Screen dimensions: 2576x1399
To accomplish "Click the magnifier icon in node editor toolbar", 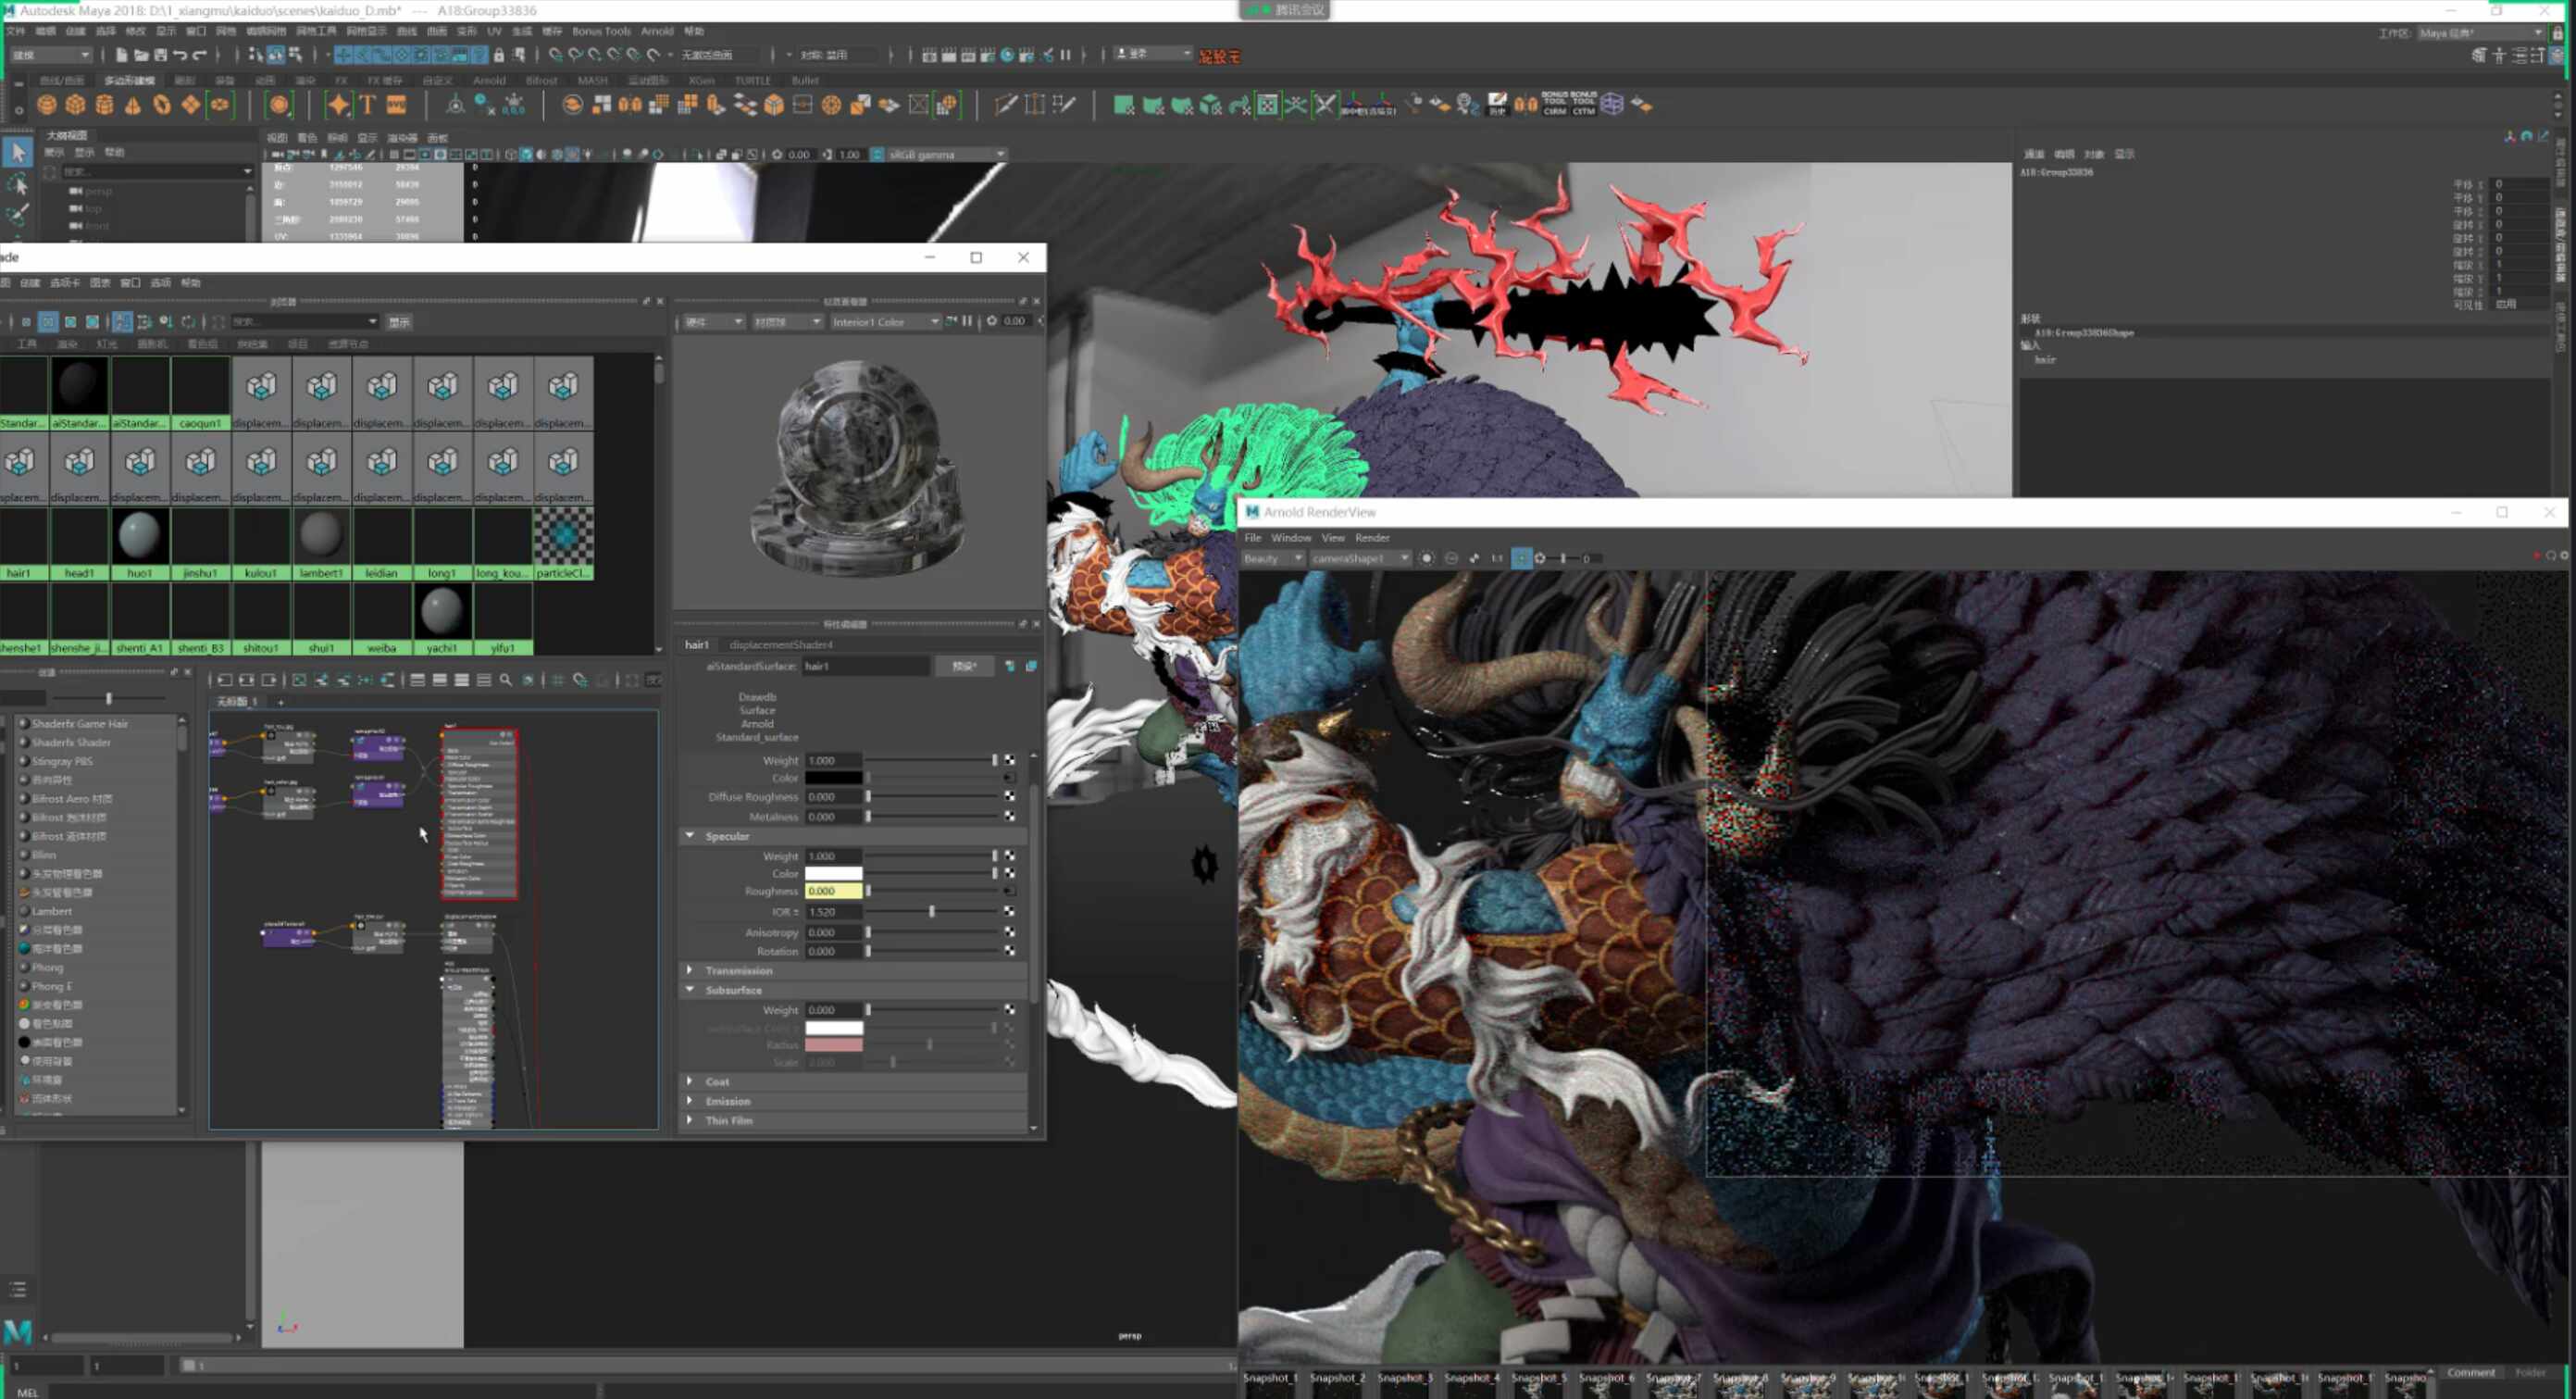I will (506, 680).
